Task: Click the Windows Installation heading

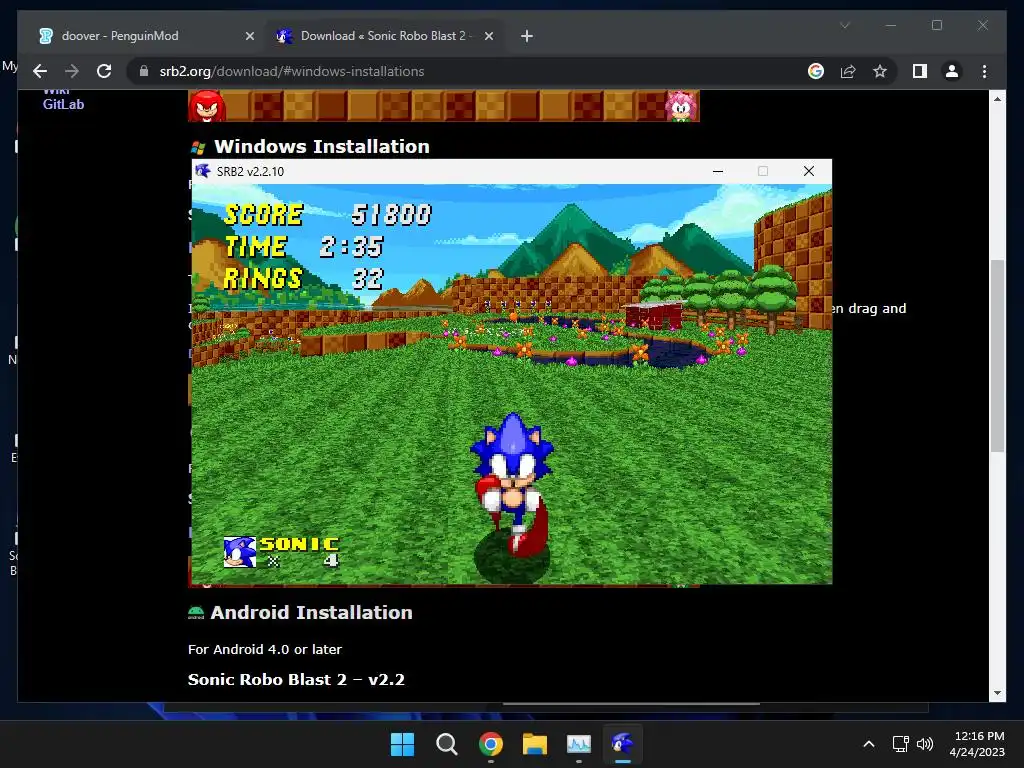Action: coord(322,146)
